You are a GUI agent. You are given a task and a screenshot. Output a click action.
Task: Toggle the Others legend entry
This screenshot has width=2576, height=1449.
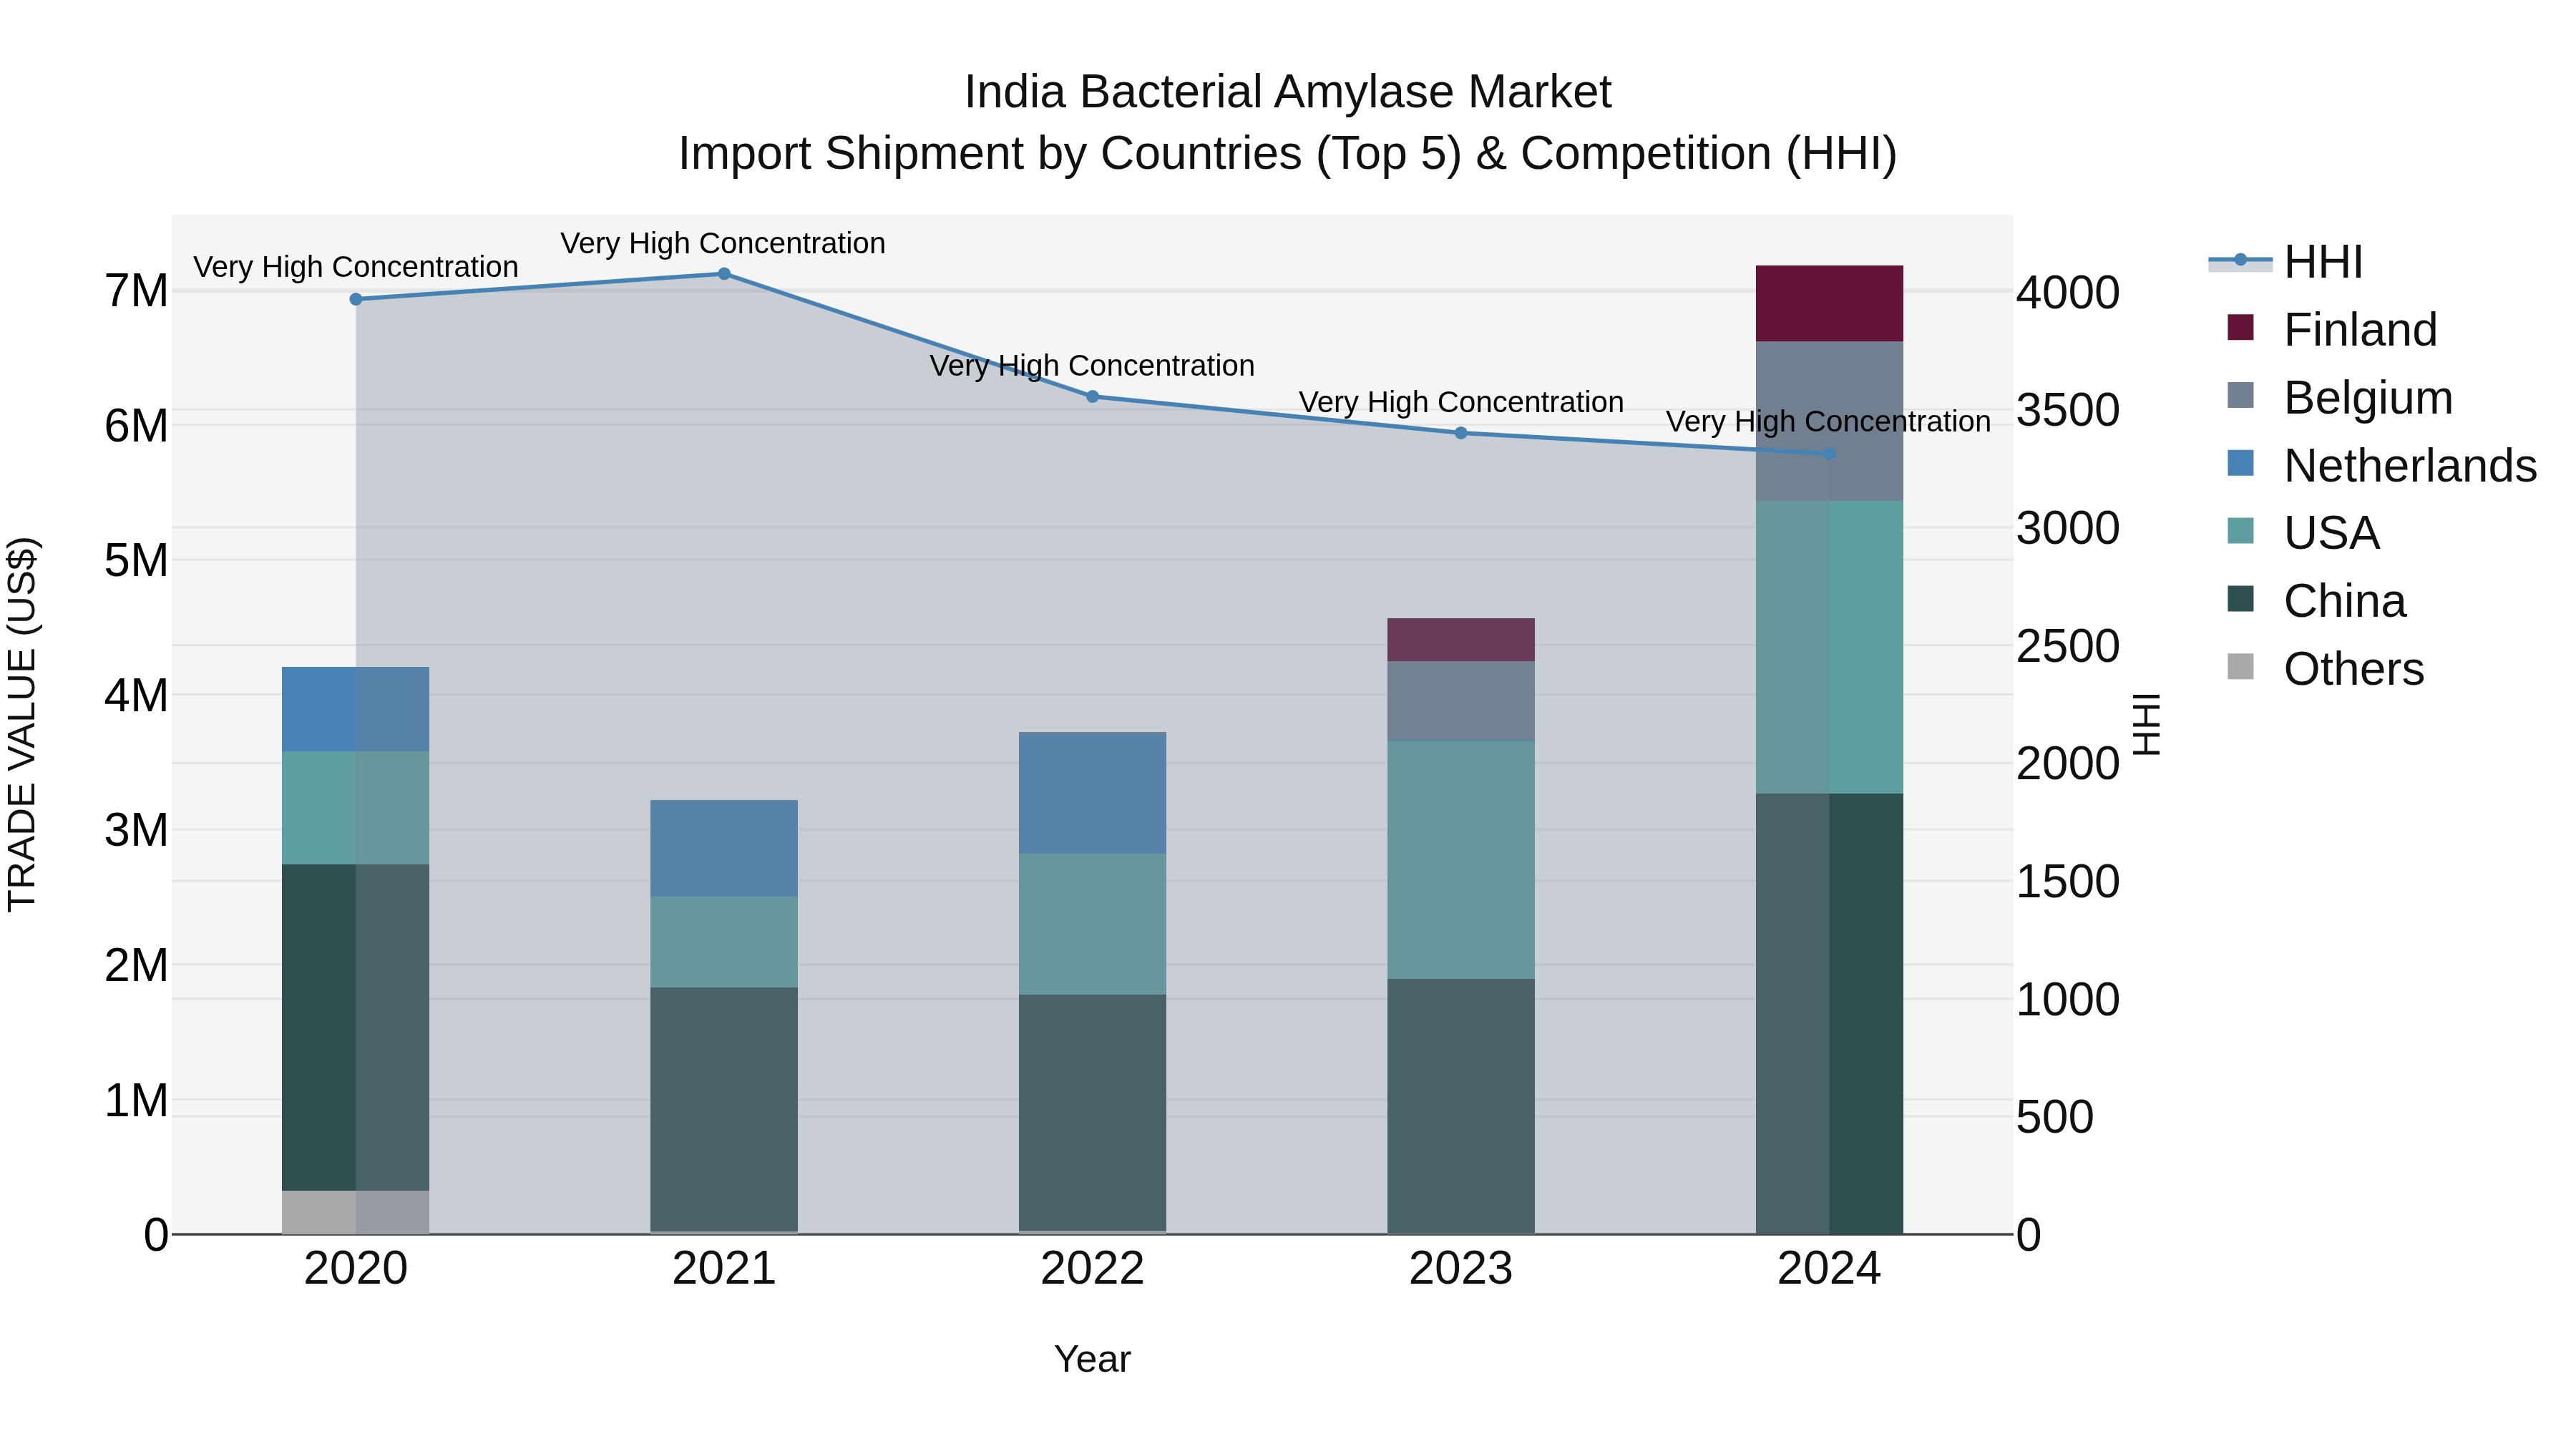pyautogui.click(x=2325, y=668)
